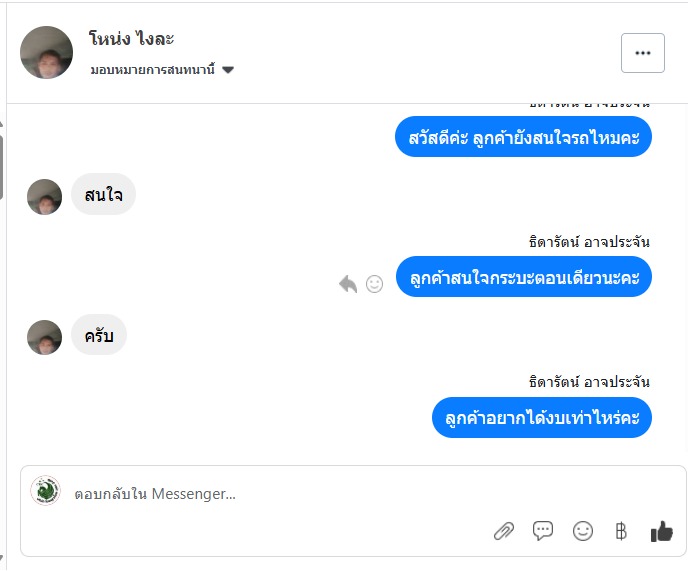
Task: Click the ลูกค้าสนใจกระบะตอนเดียวนะคะ message bubble
Action: coord(523,277)
